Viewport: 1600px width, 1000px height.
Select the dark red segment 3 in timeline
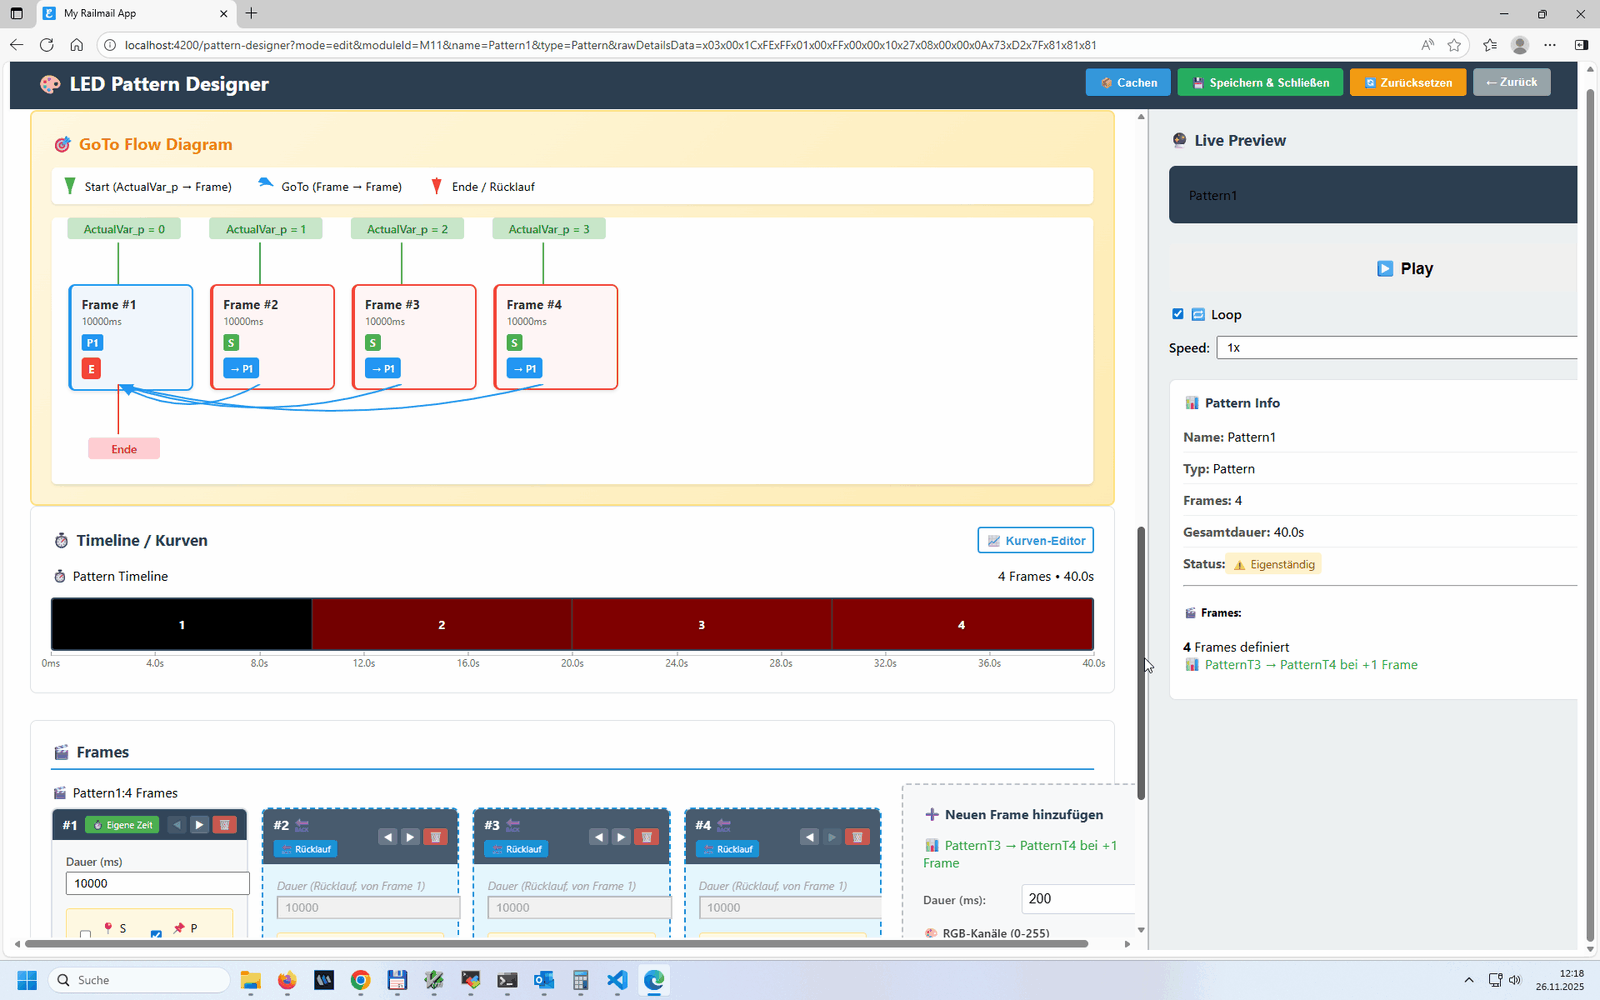point(701,625)
